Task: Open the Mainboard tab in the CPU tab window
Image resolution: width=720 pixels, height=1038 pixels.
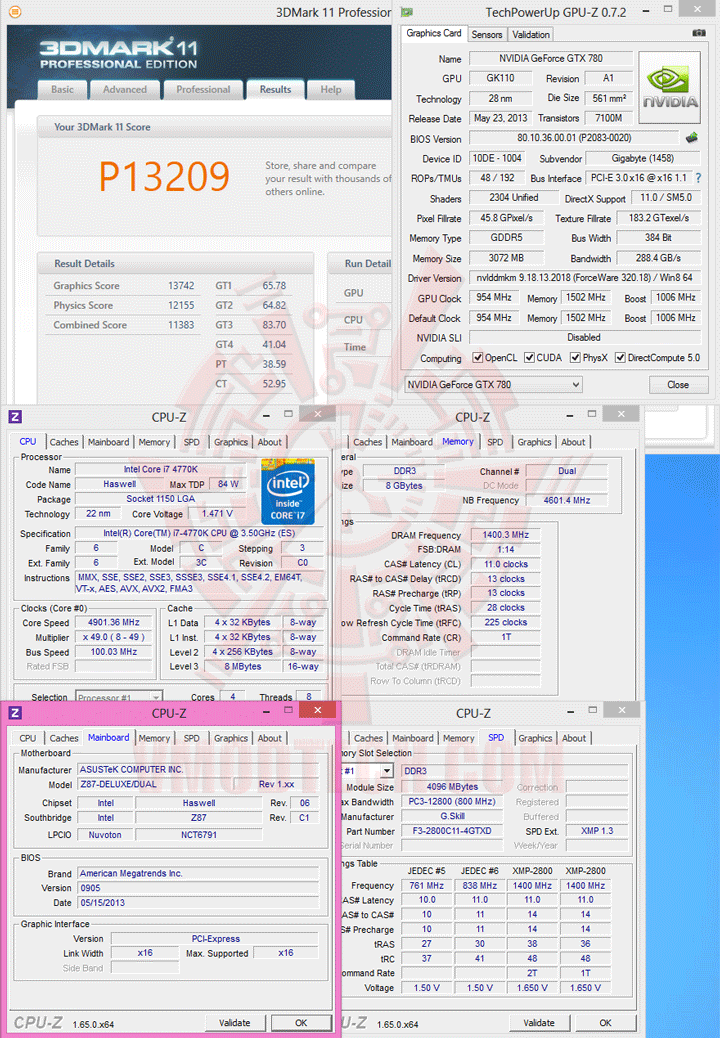Action: (109, 442)
